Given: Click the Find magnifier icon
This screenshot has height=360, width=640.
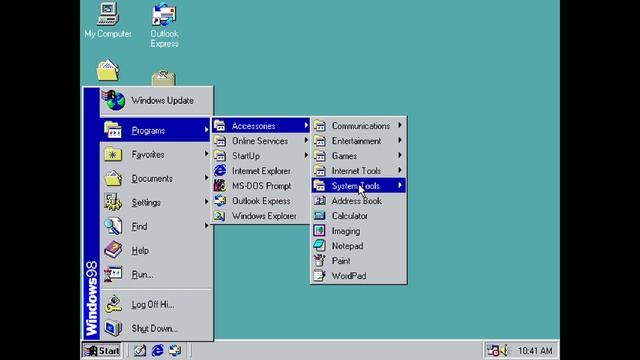Looking at the screenshot, I should click(113, 226).
